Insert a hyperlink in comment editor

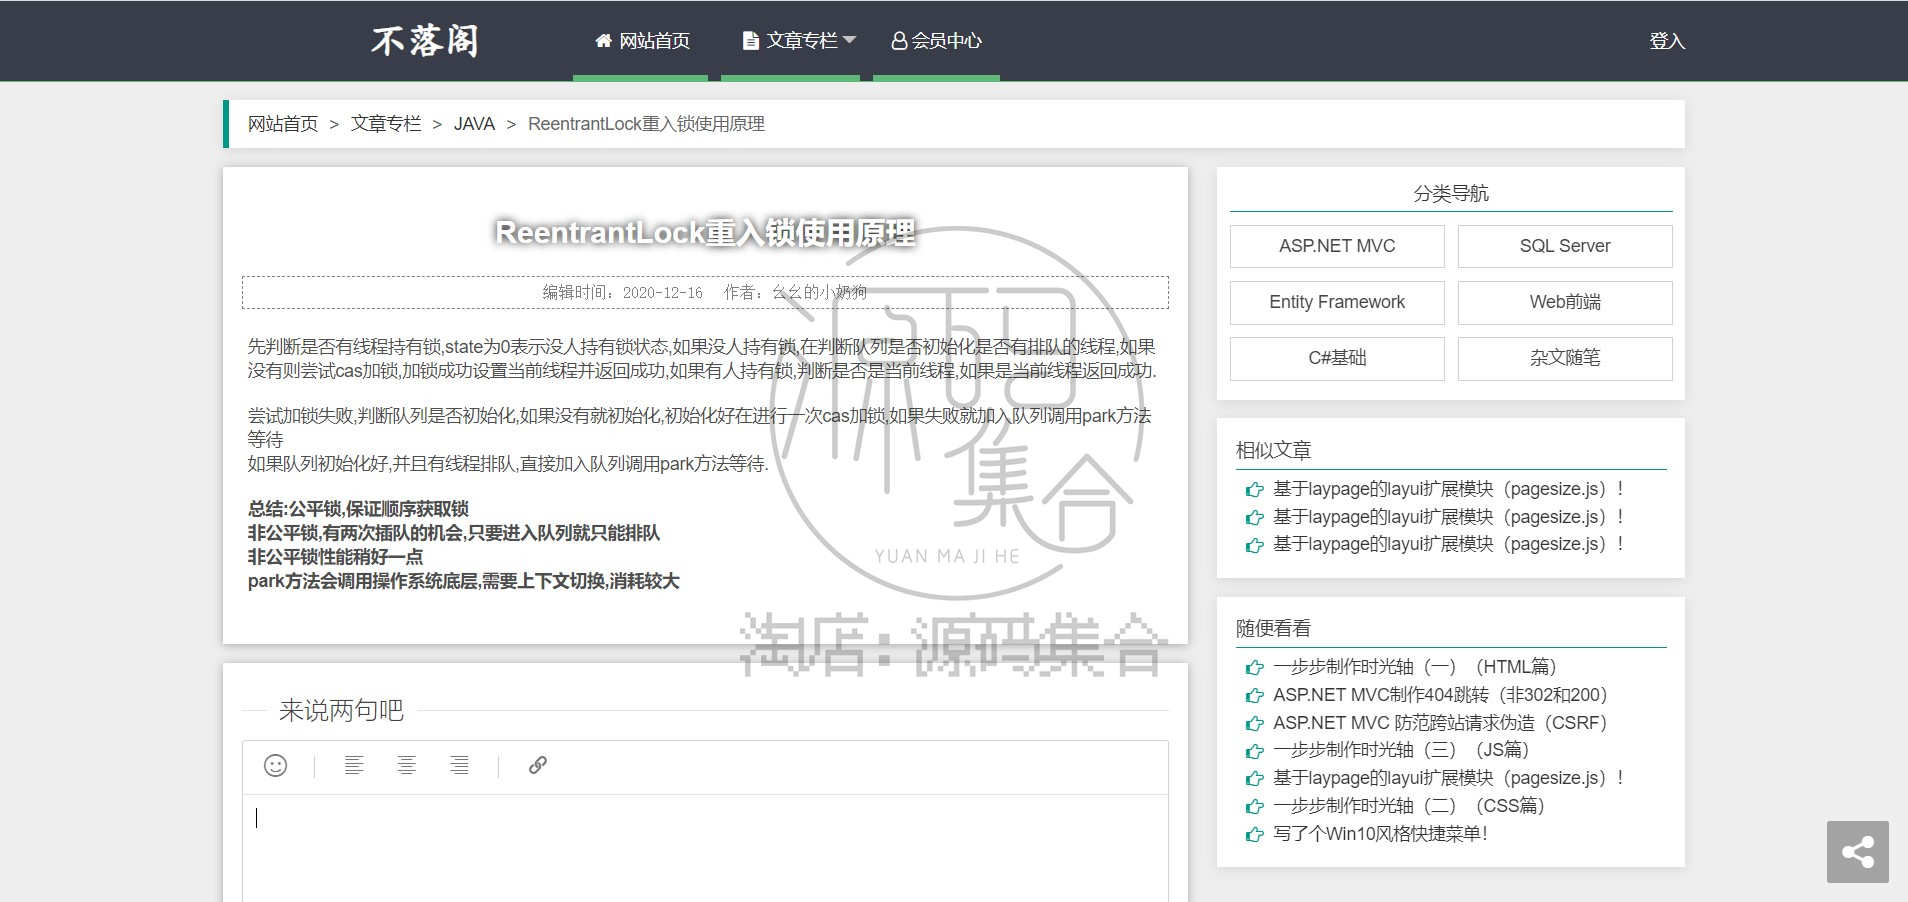(x=537, y=765)
